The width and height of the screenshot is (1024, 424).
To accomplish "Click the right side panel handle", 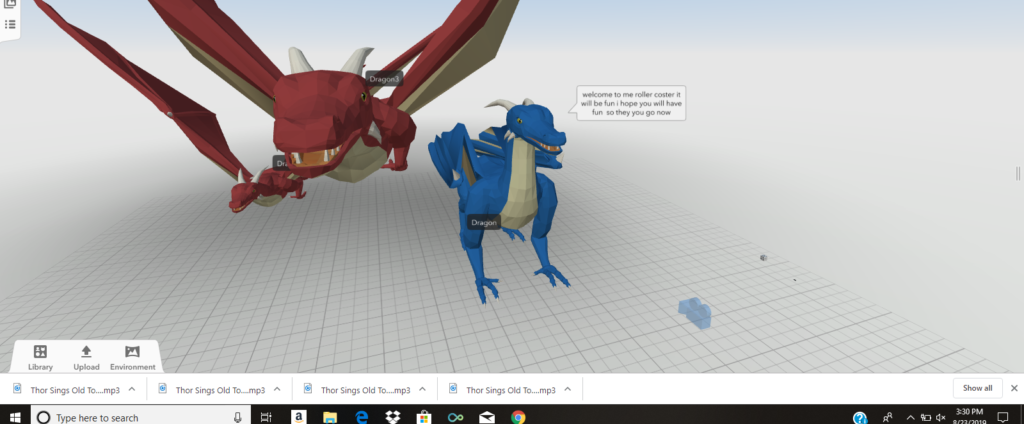I will point(1017,173).
